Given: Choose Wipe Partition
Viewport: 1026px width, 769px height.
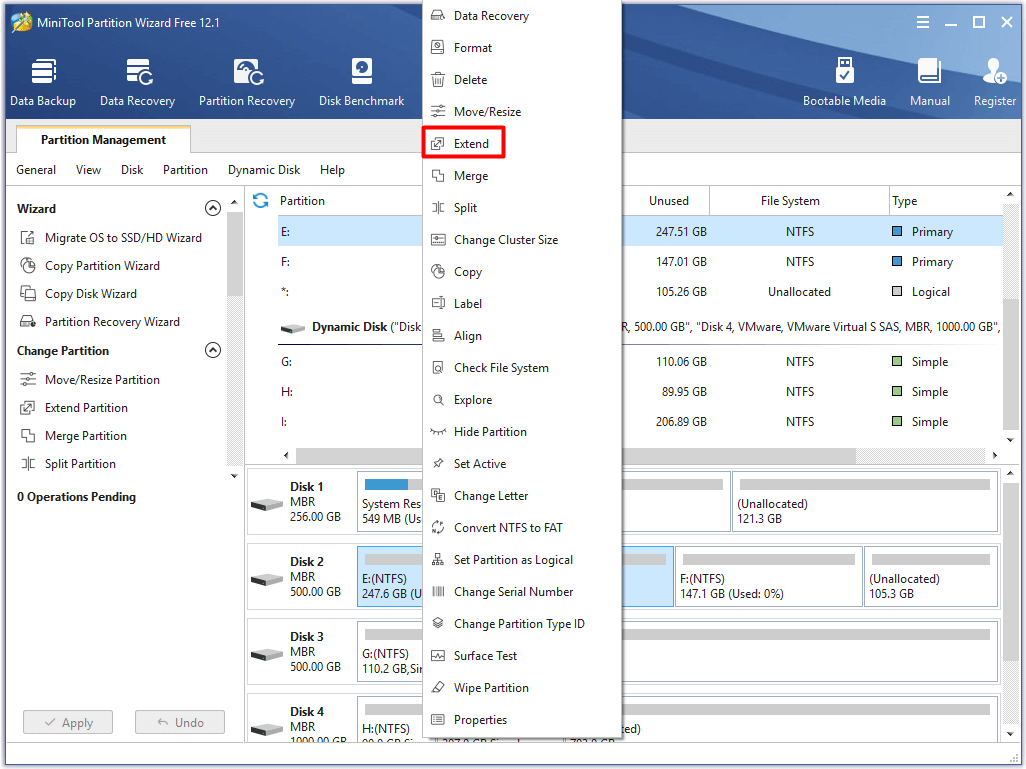Looking at the screenshot, I should tap(522, 688).
